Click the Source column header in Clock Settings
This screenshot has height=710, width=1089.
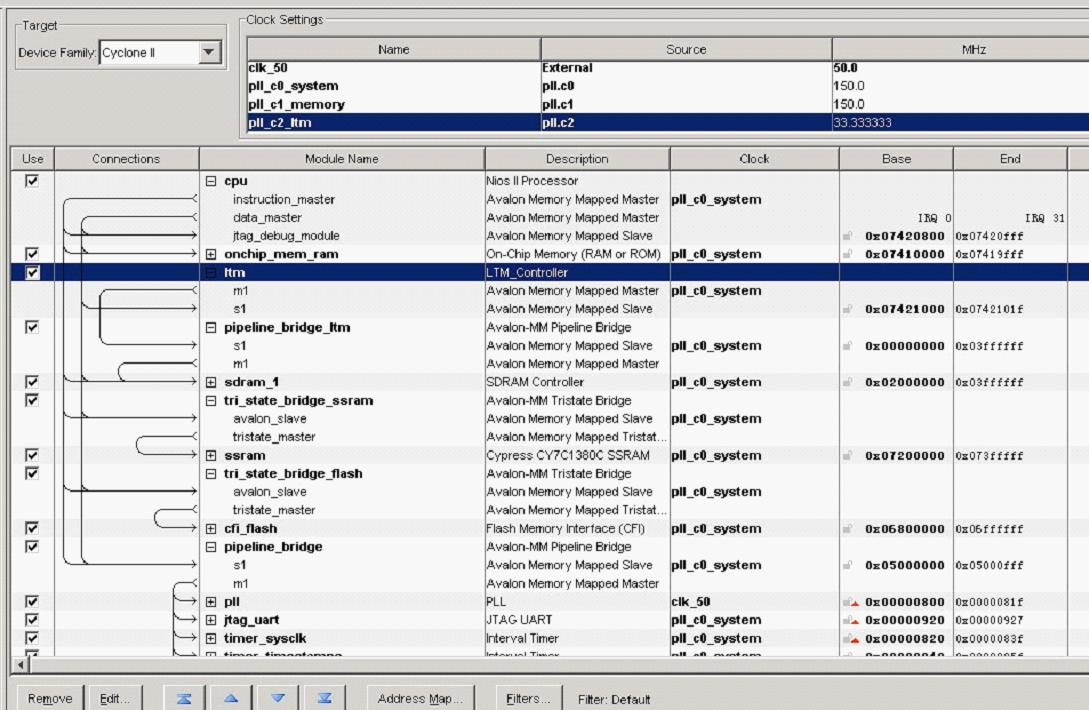tap(686, 49)
